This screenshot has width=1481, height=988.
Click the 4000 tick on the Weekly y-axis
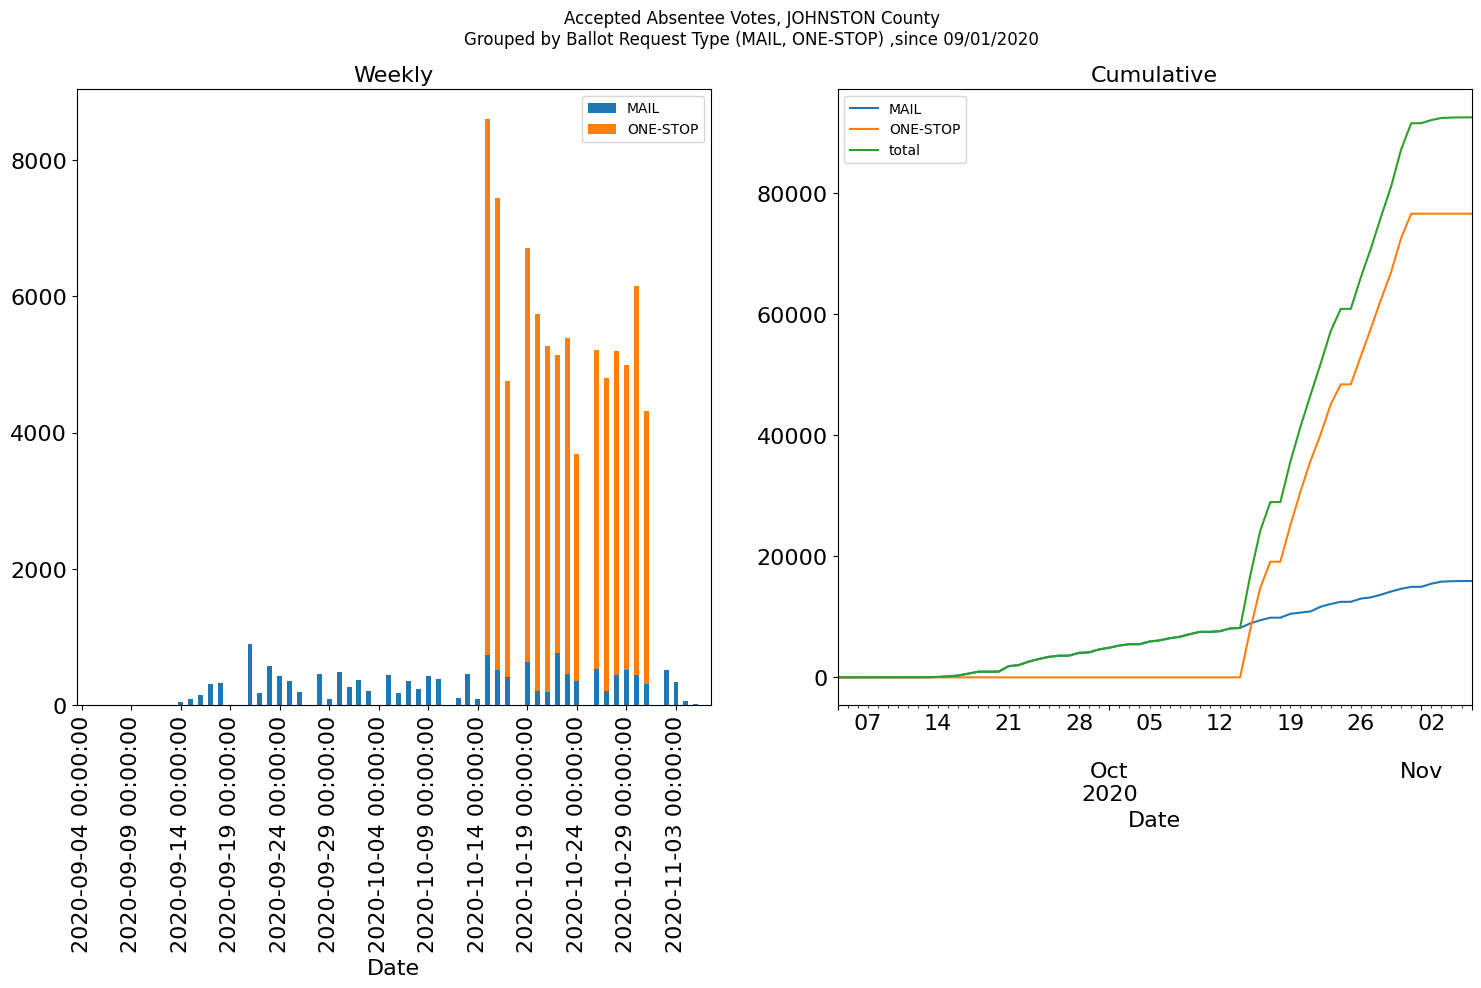39,433
